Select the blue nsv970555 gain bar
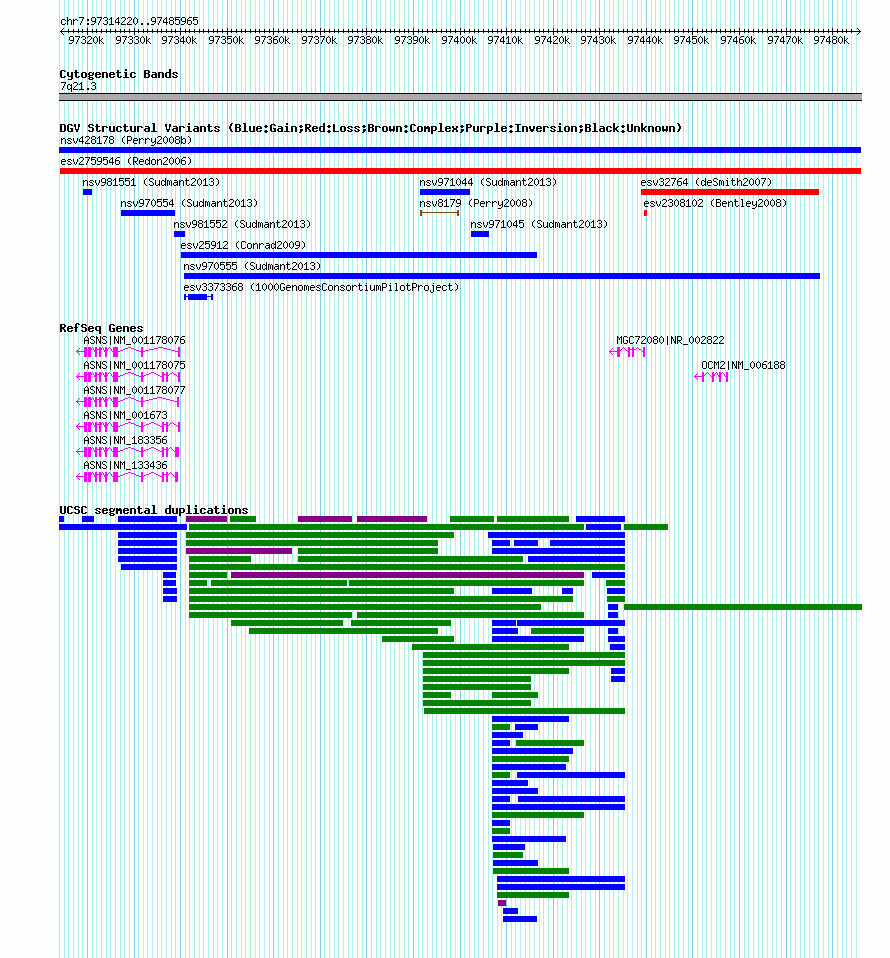This screenshot has width=890, height=958. tap(502, 276)
